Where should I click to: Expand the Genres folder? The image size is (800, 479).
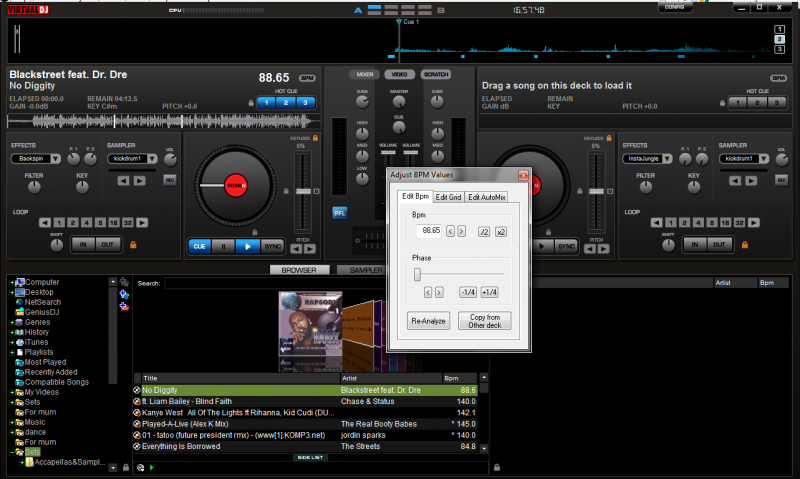point(12,322)
